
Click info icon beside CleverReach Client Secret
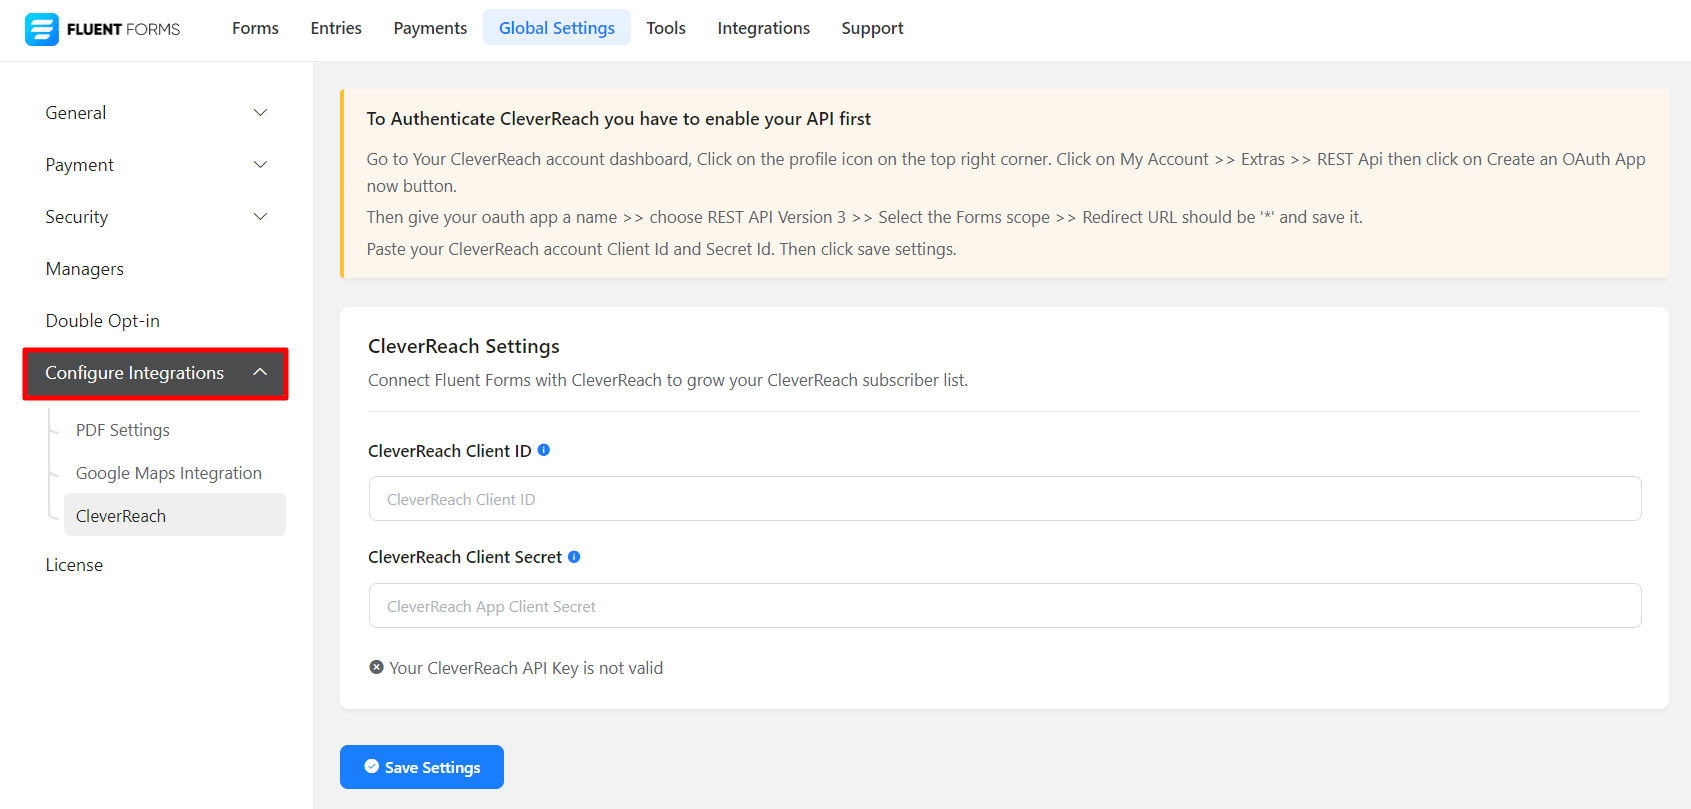[574, 557]
